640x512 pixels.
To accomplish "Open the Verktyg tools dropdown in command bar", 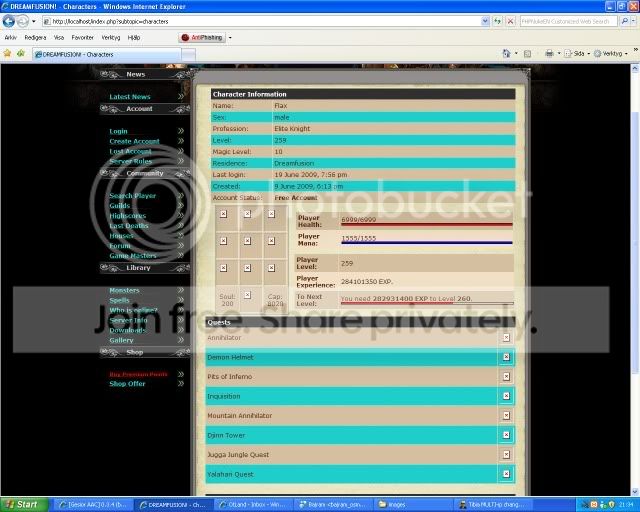I will (611, 53).
